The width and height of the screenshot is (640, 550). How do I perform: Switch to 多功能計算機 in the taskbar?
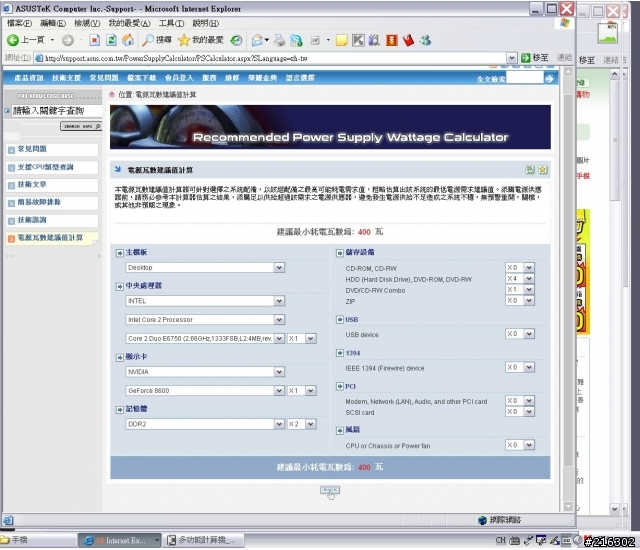pos(202,540)
